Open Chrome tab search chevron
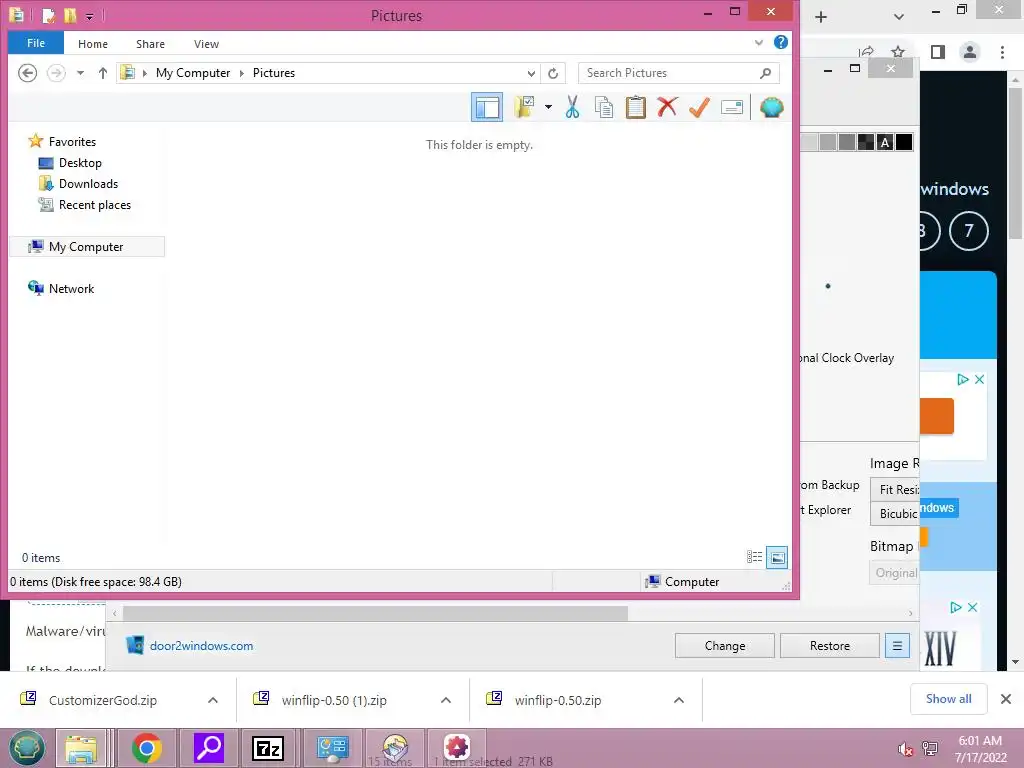The image size is (1024, 768). point(899,17)
